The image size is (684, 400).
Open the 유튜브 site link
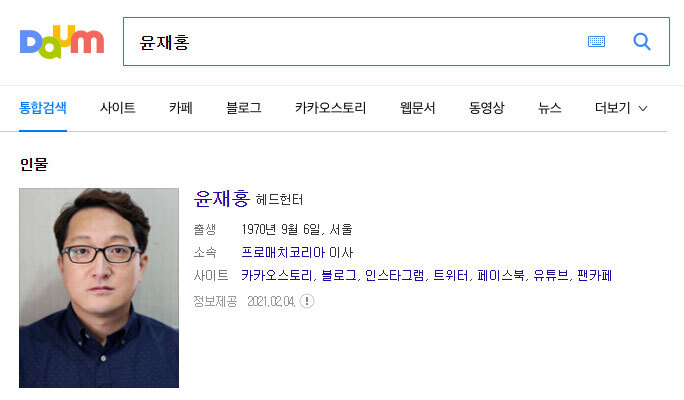[x=551, y=275]
